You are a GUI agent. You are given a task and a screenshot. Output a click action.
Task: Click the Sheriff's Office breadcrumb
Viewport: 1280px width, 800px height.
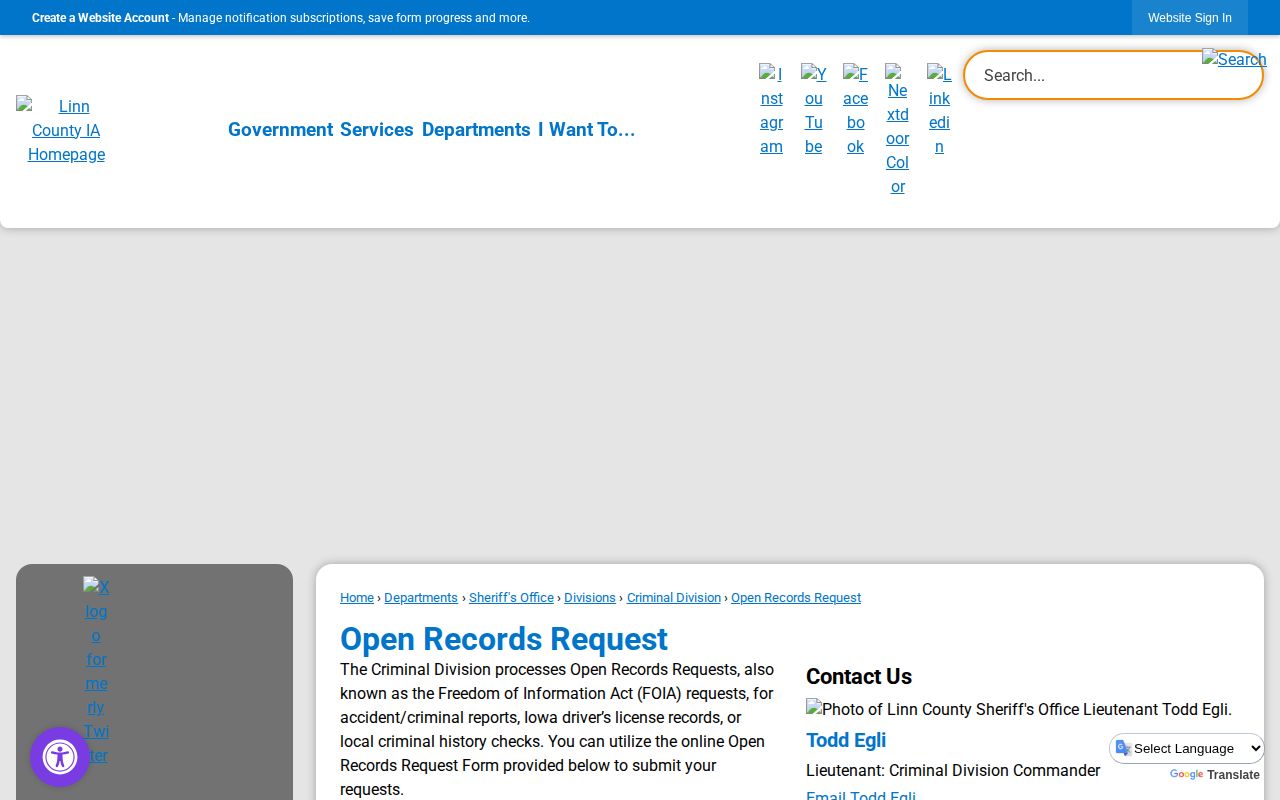pos(511,597)
